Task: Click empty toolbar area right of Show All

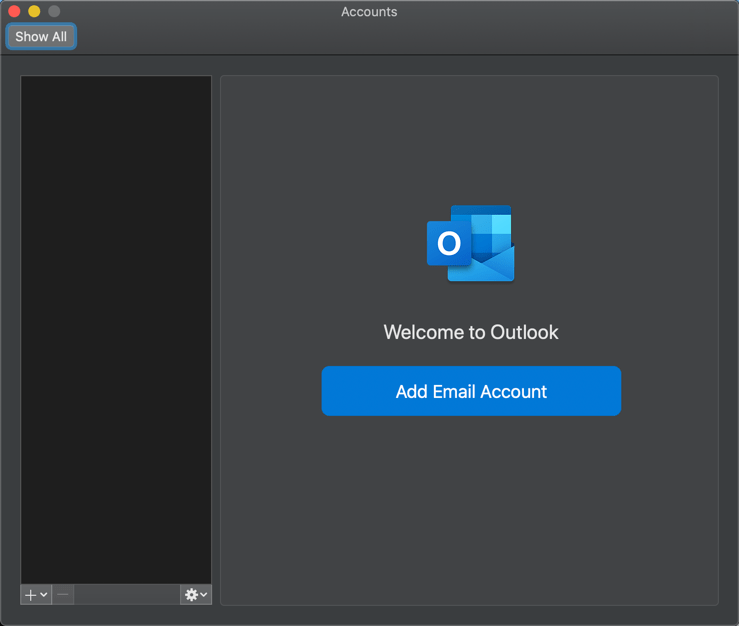Action: pyautogui.click(x=400, y=37)
